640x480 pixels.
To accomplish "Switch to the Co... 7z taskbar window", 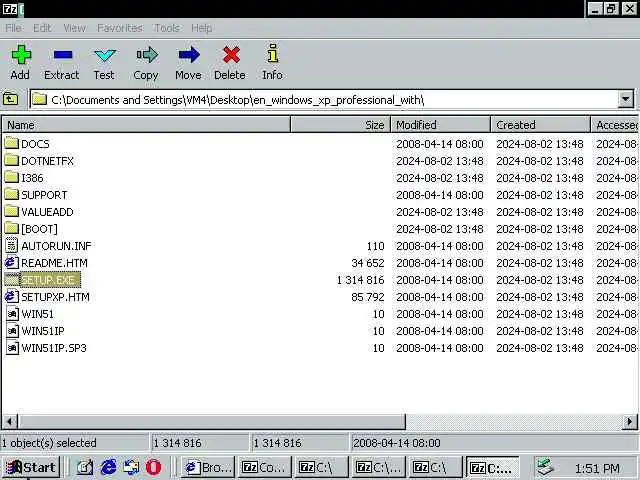I will coord(264,467).
